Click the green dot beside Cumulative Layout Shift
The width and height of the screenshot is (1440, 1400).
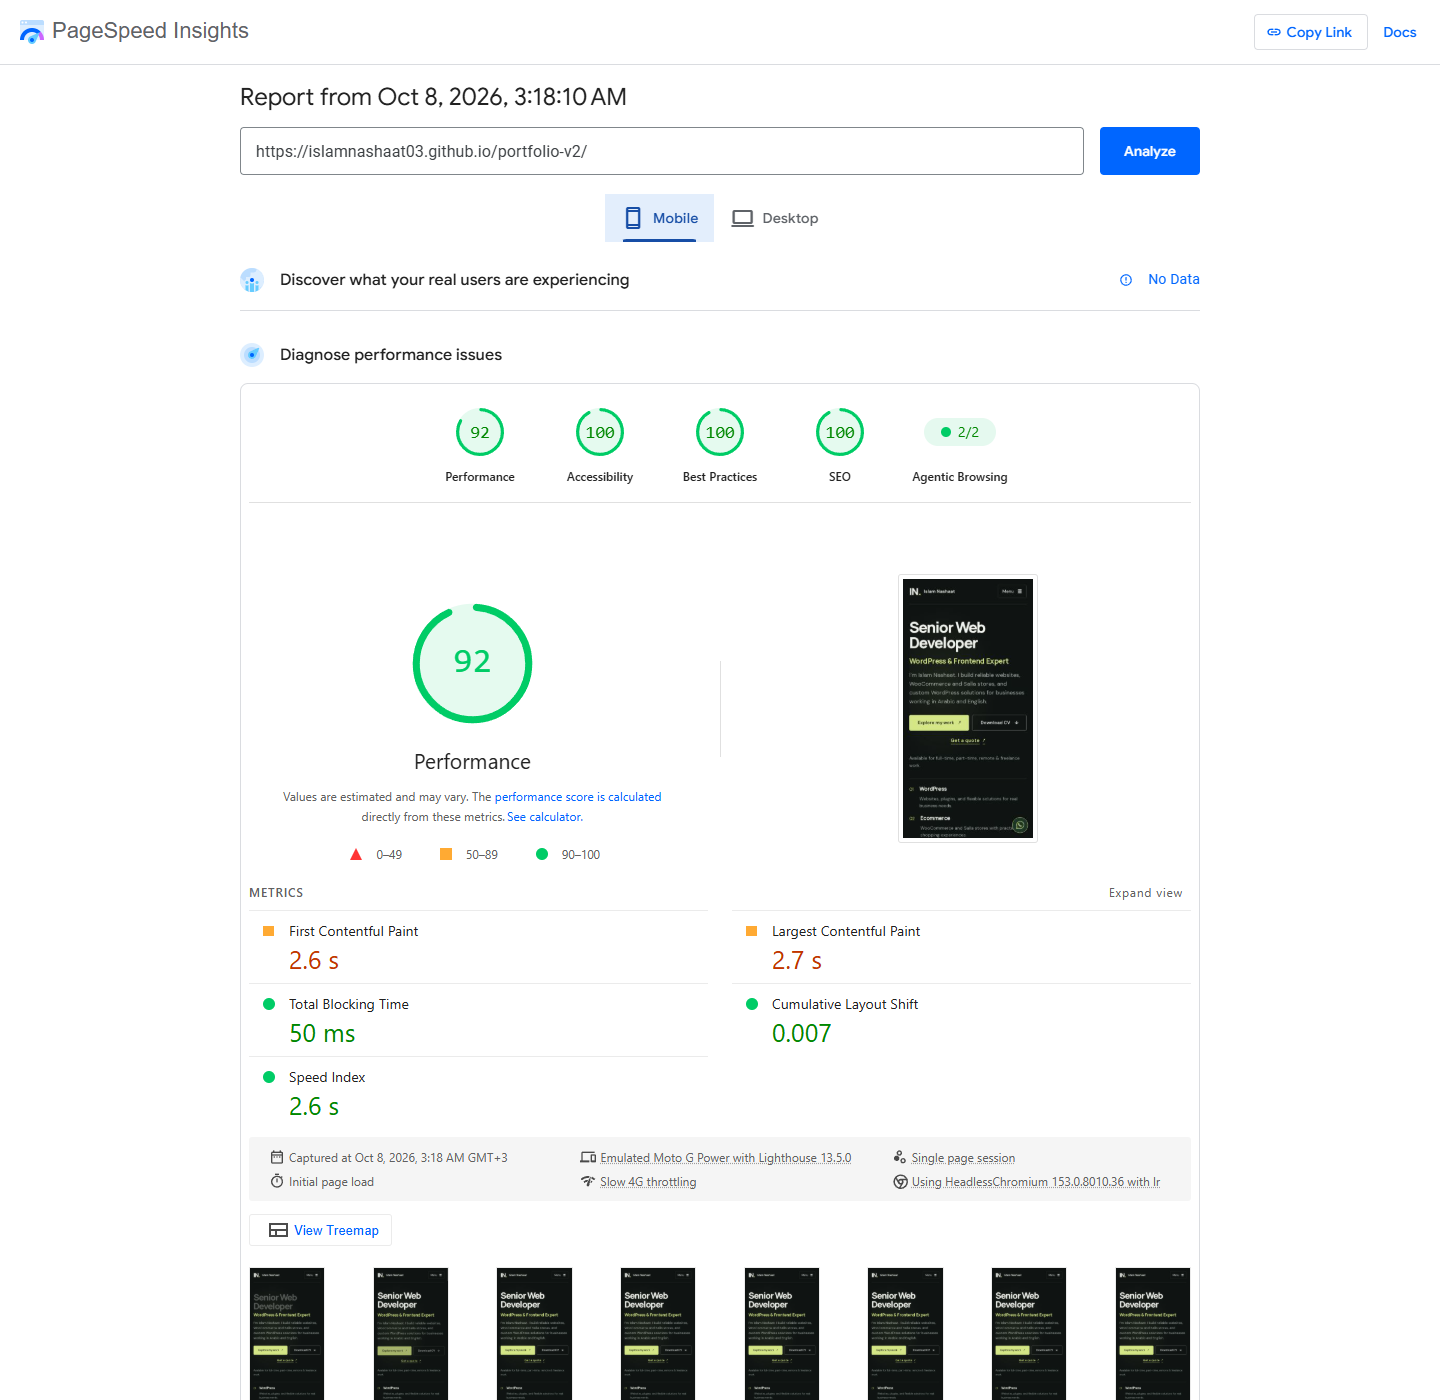tap(752, 1004)
